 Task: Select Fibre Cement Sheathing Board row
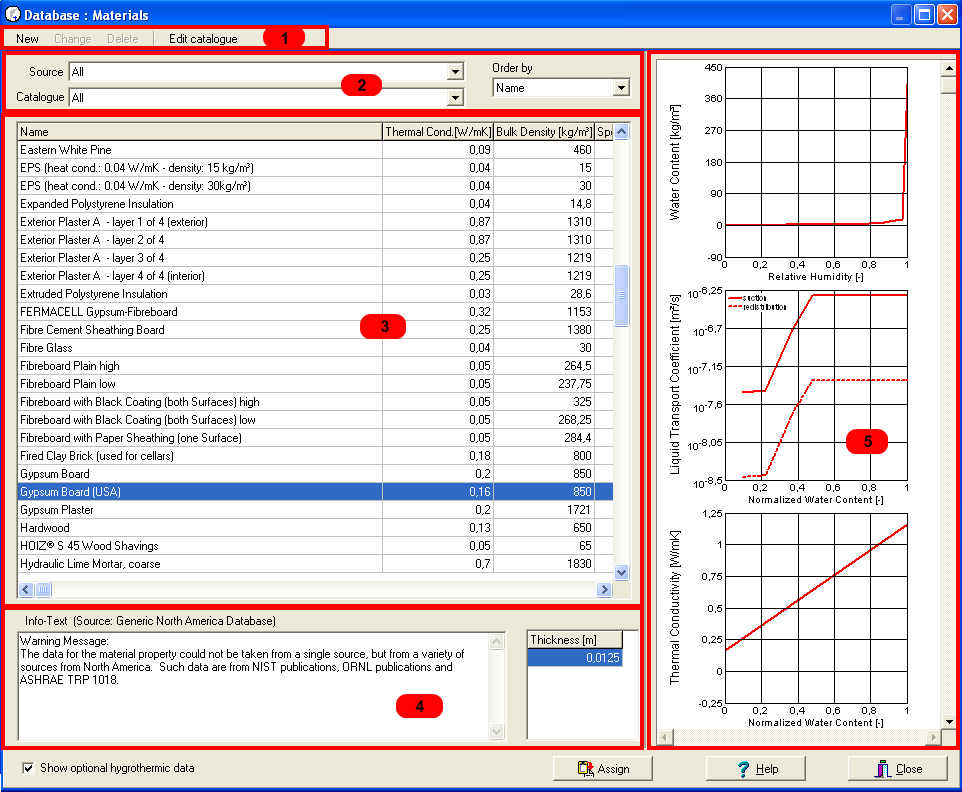point(315,330)
